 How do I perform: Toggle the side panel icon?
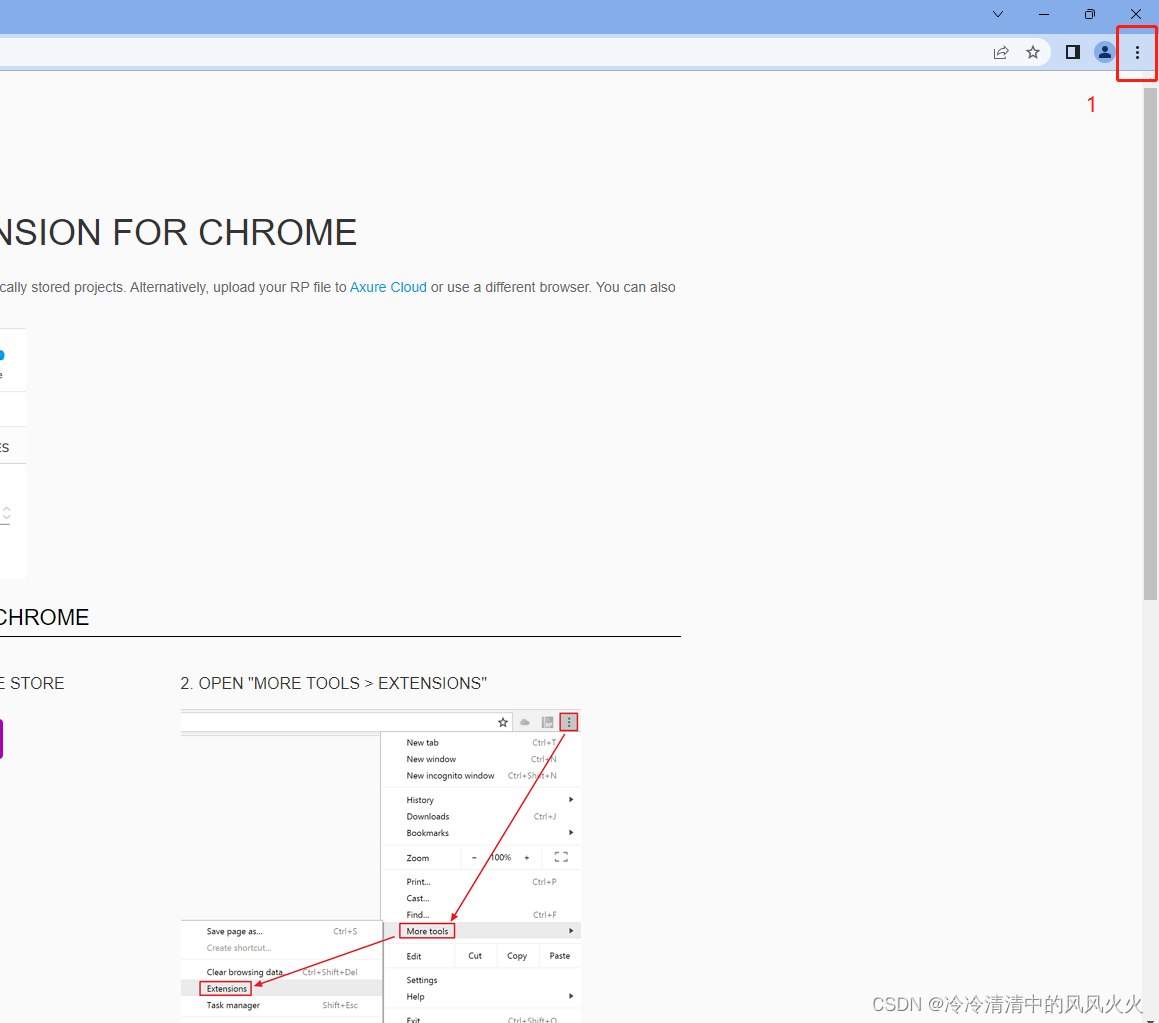1073,52
